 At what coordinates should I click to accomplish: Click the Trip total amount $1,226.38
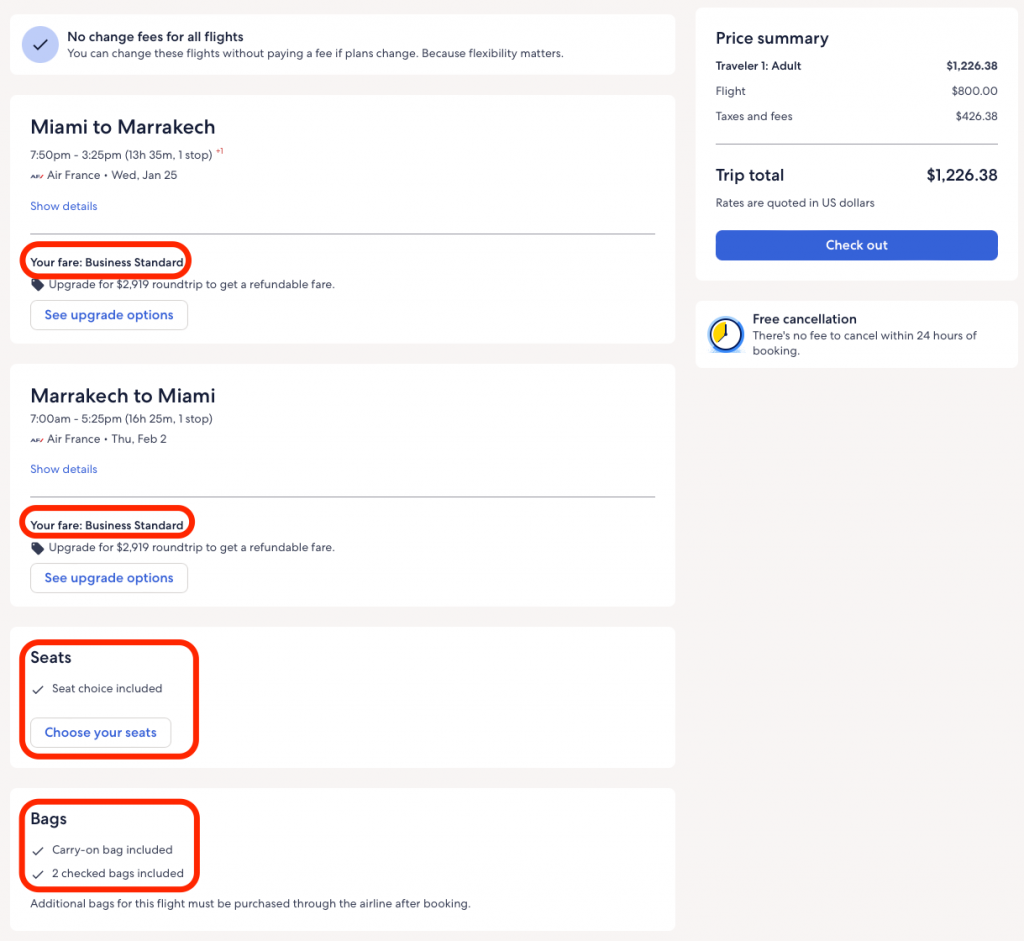961,175
